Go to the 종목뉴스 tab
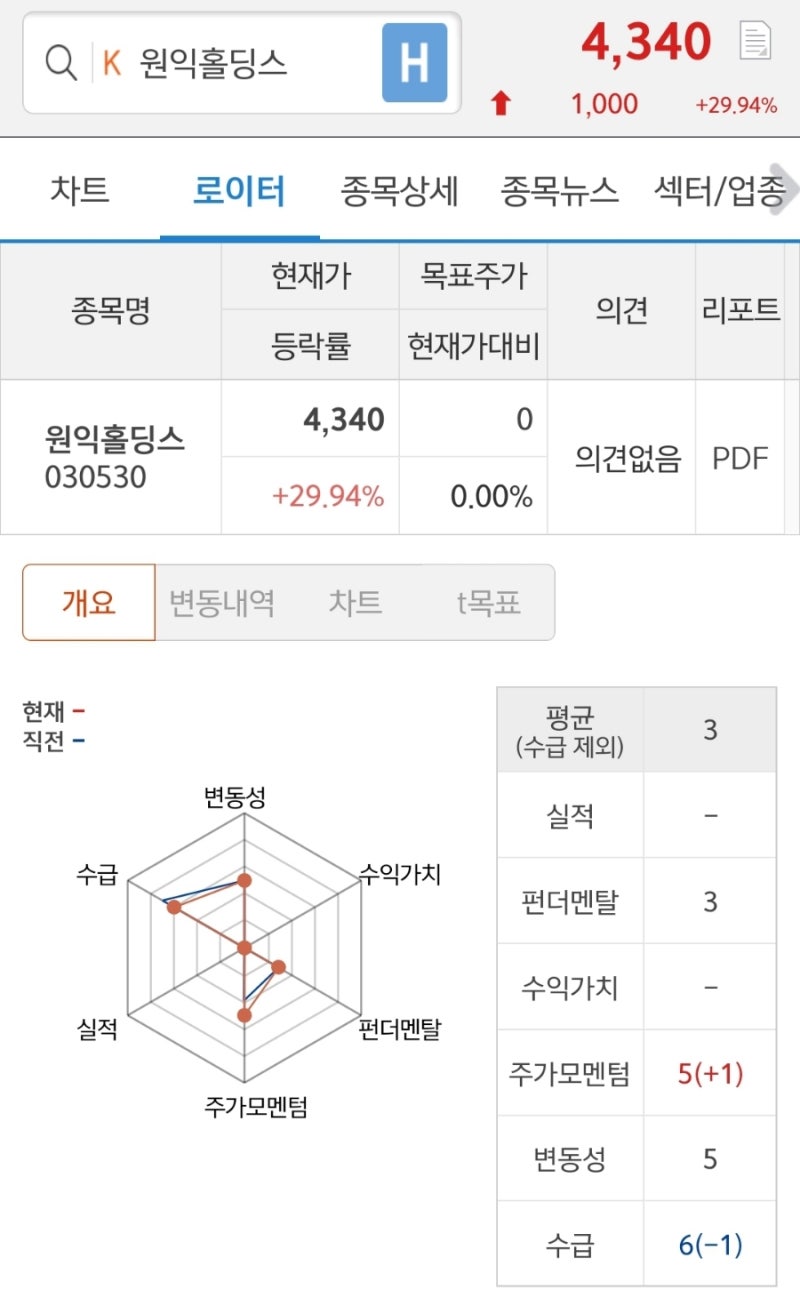 tap(560, 190)
